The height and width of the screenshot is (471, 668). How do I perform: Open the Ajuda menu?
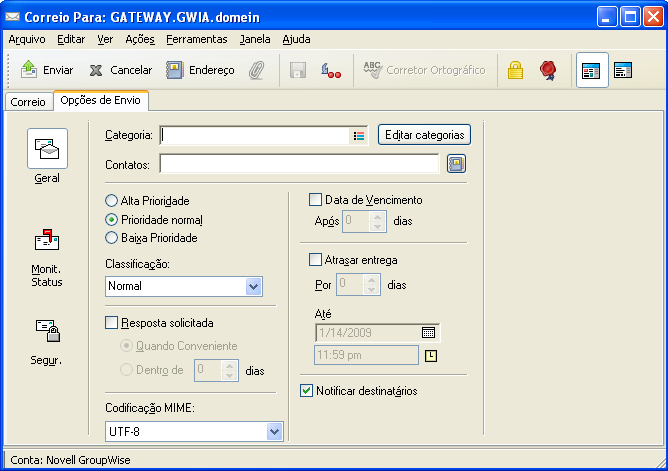[297, 39]
